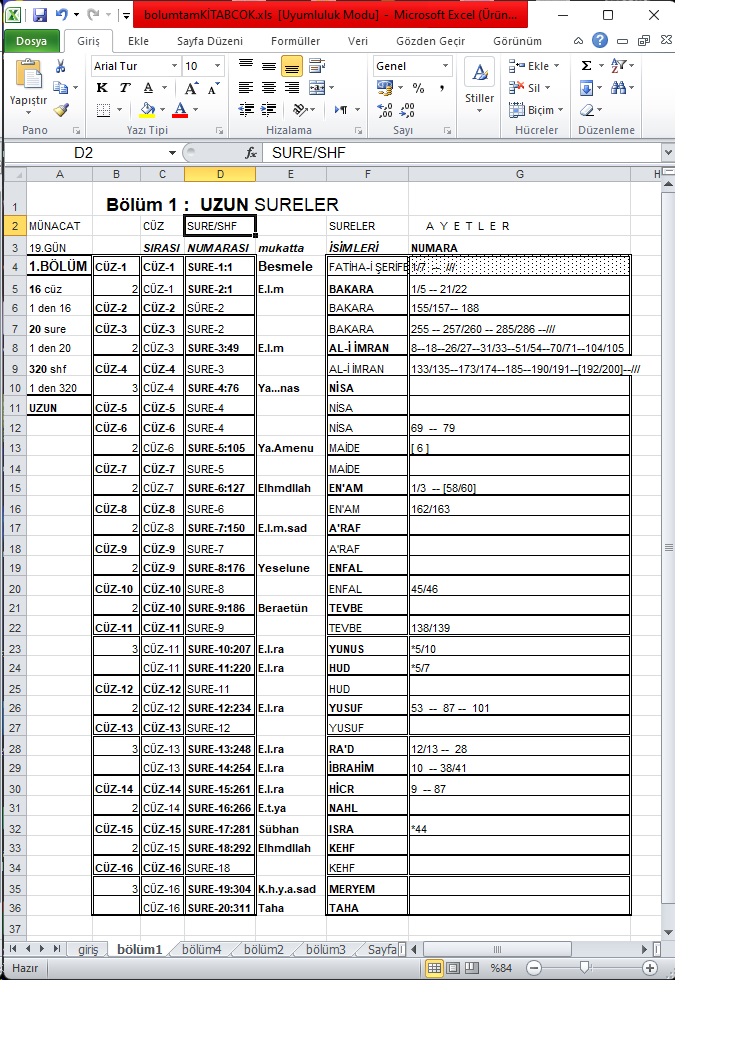Apply yellow fill color bucket
Image resolution: width=747 pixels, height=1062 pixels.
click(x=148, y=110)
